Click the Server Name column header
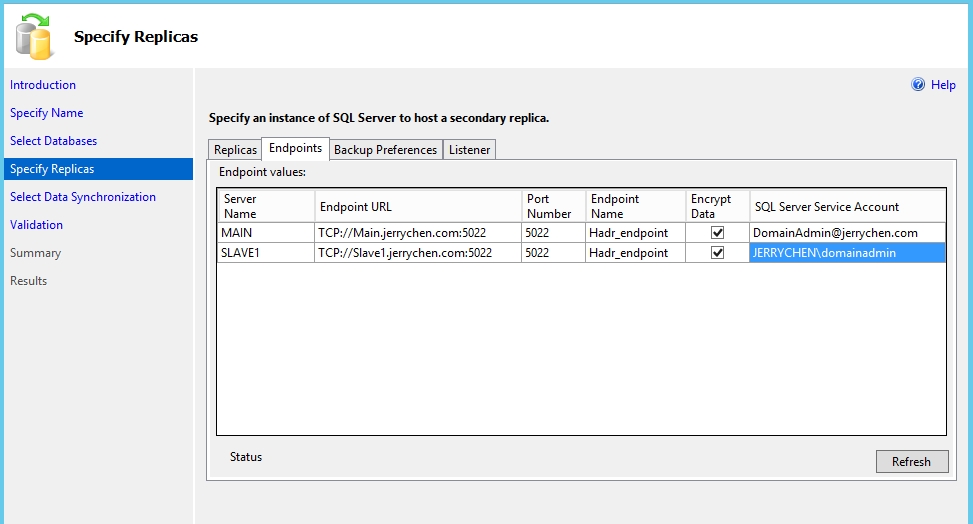Screen dimensions: 973x524 pyautogui.click(x=266, y=206)
